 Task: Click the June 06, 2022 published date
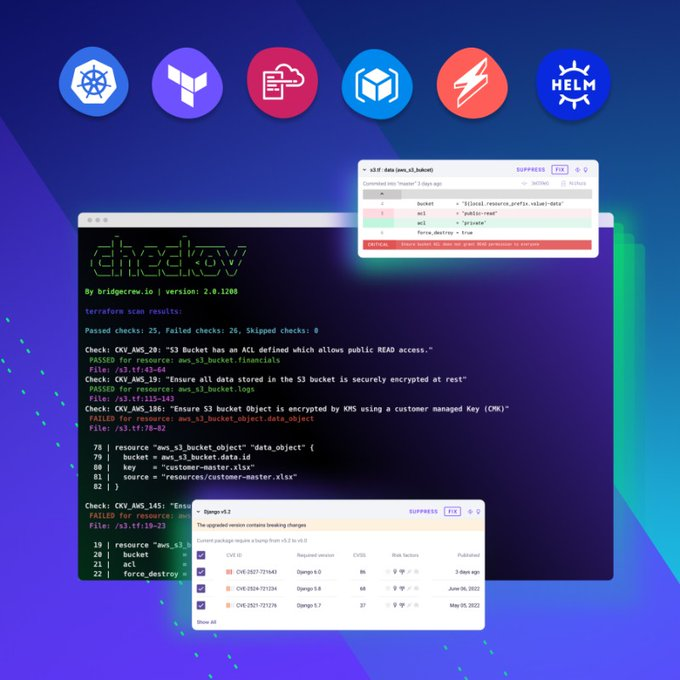pos(464,588)
